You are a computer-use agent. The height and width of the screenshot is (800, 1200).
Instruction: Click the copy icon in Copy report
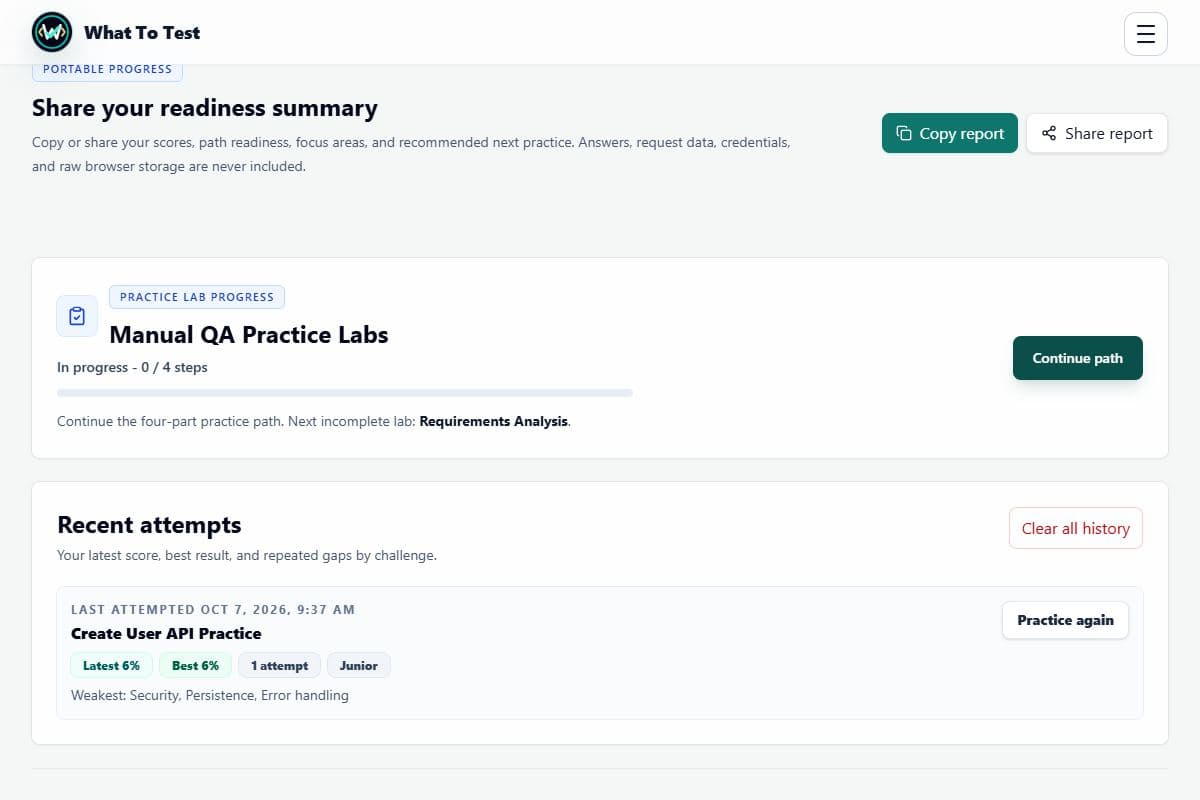point(904,133)
